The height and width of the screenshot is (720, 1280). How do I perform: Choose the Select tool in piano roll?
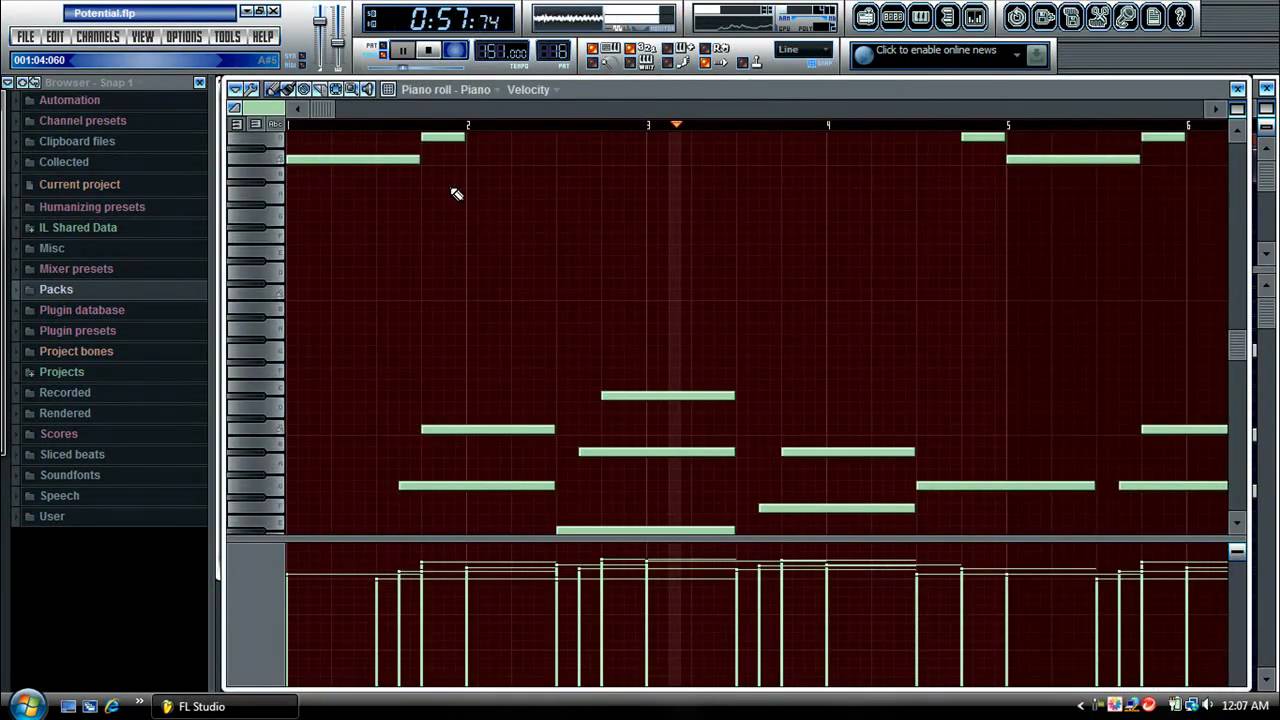(x=336, y=89)
